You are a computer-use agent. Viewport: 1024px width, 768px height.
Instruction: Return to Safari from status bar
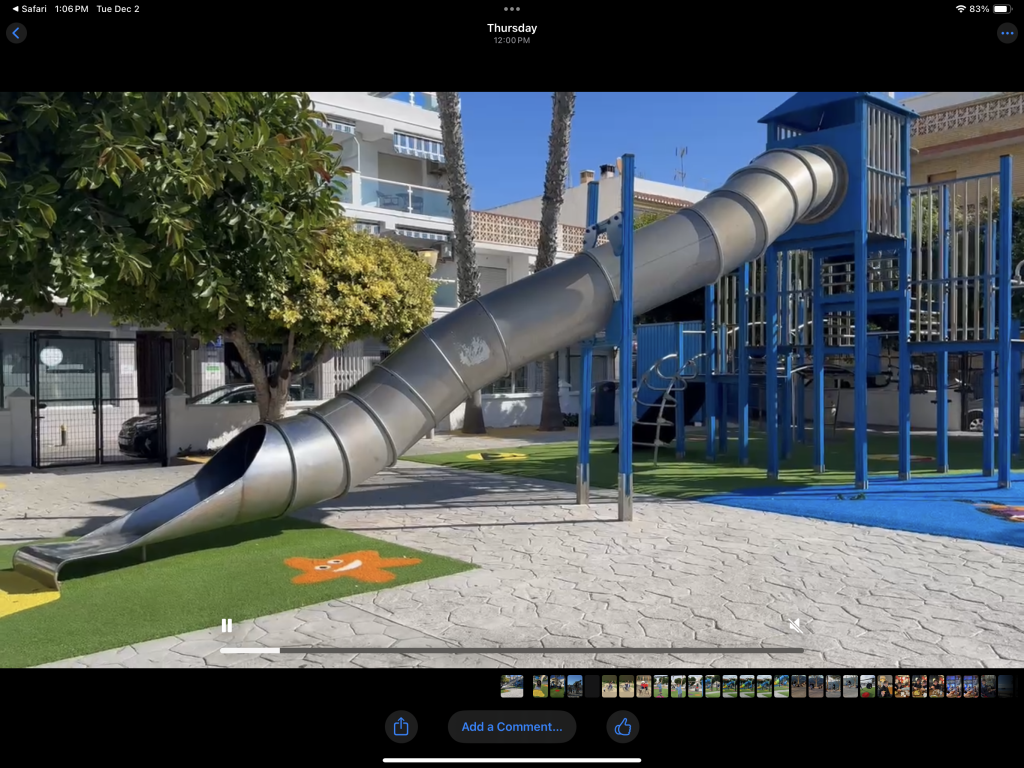click(28, 9)
